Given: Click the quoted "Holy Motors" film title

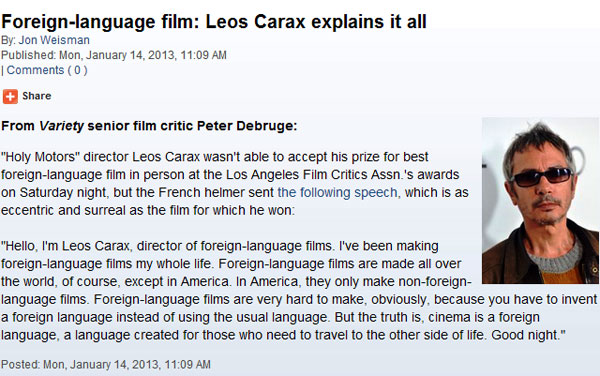Looking at the screenshot, I should (40, 157).
